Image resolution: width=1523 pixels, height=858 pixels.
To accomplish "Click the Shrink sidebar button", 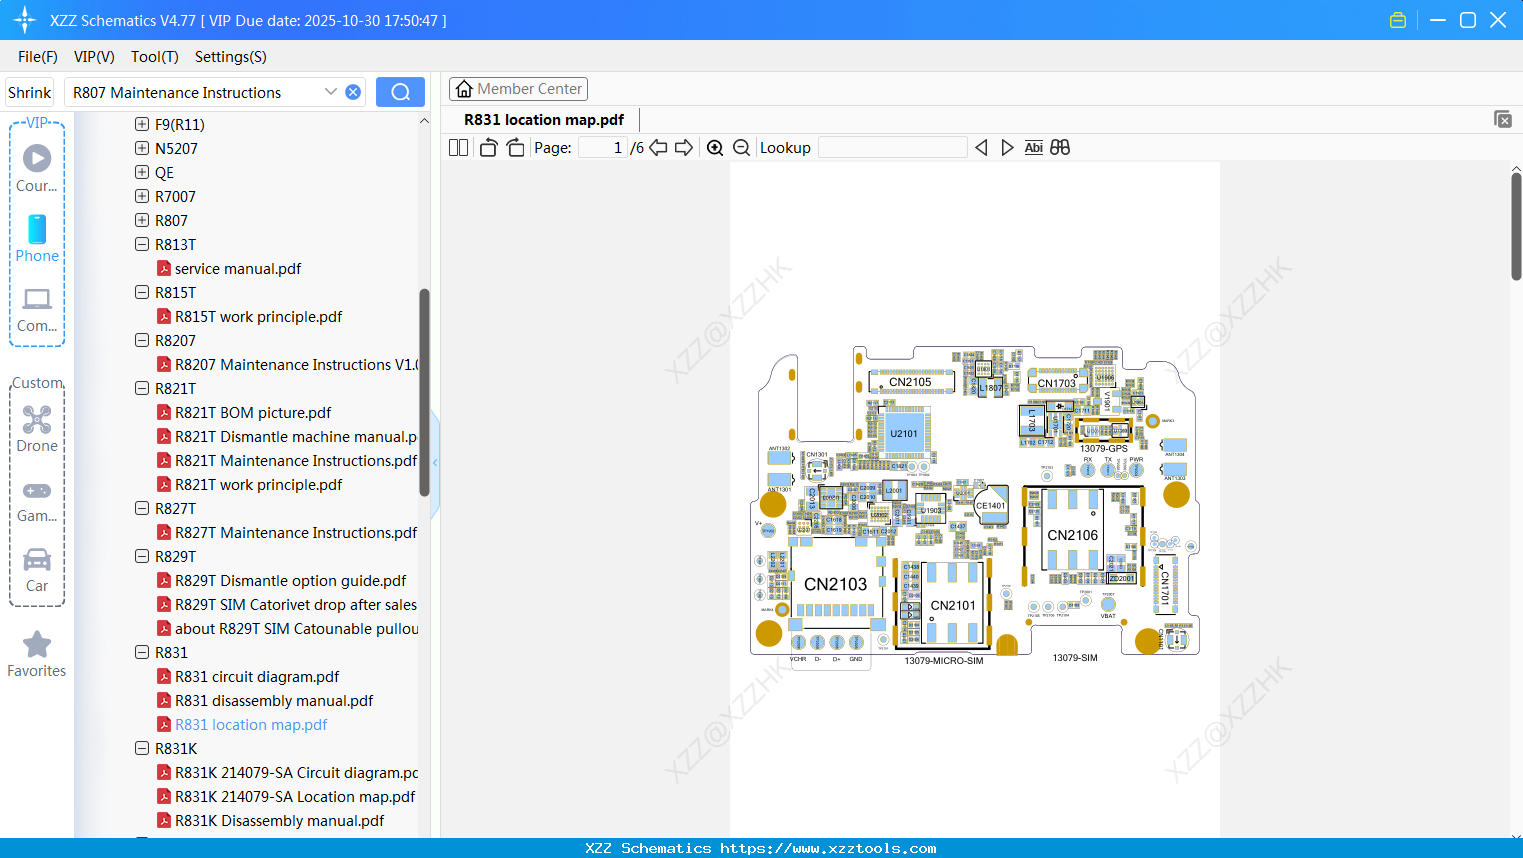I will tap(28, 91).
